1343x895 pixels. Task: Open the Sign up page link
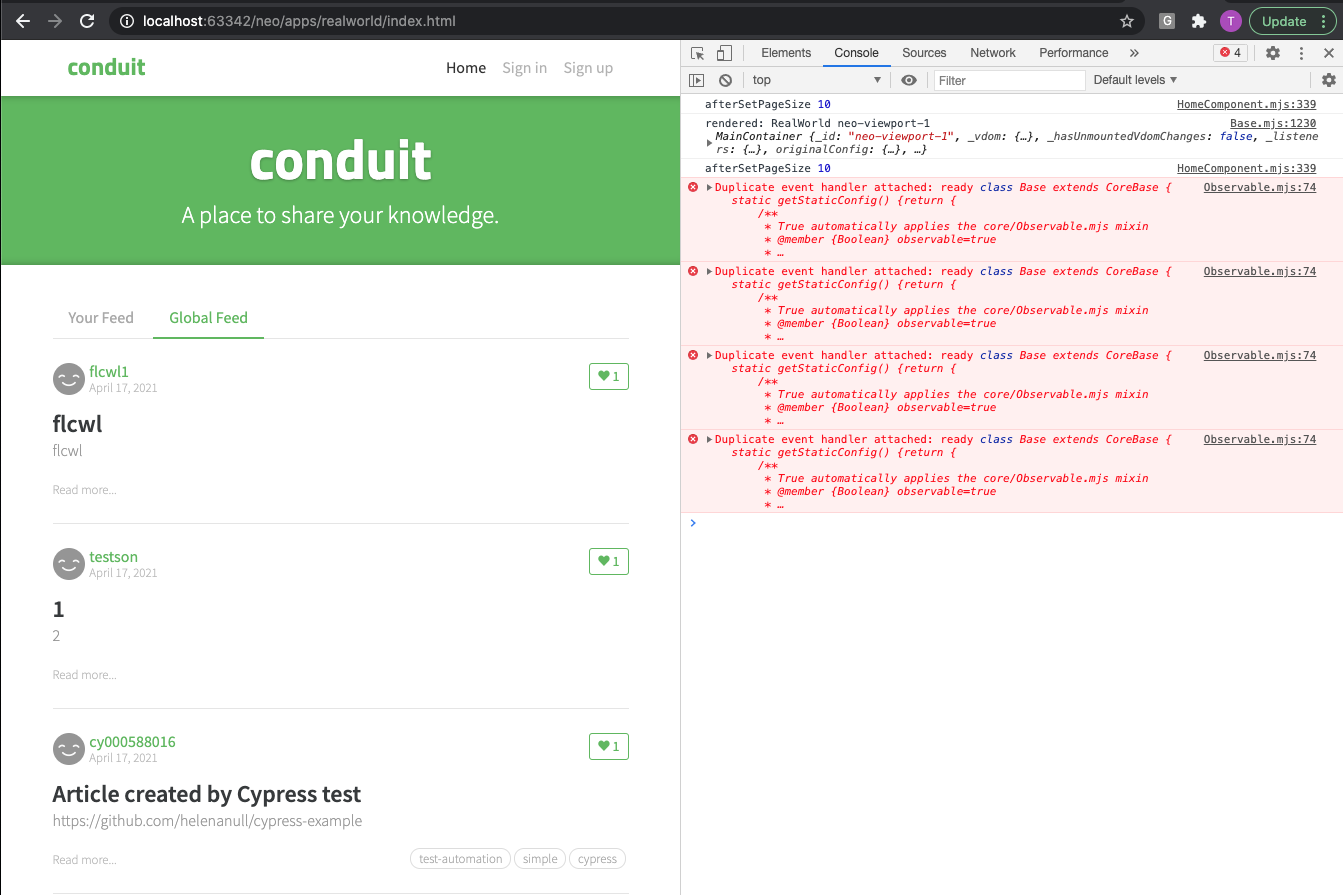pyautogui.click(x=588, y=68)
